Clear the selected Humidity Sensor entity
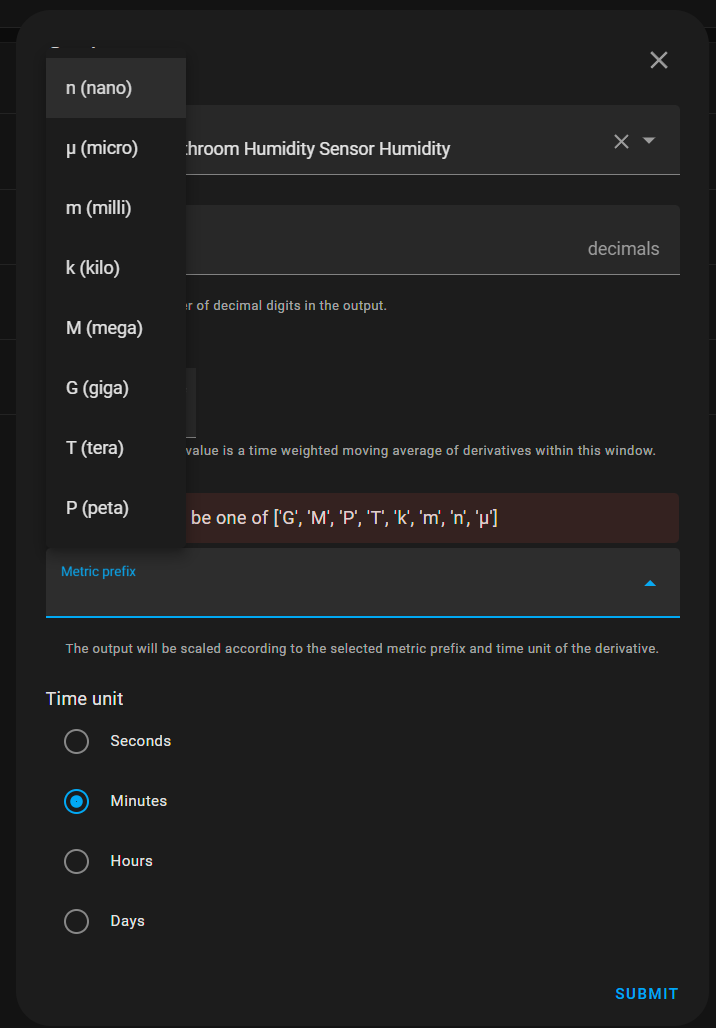Image resolution: width=716 pixels, height=1028 pixels. coord(621,141)
